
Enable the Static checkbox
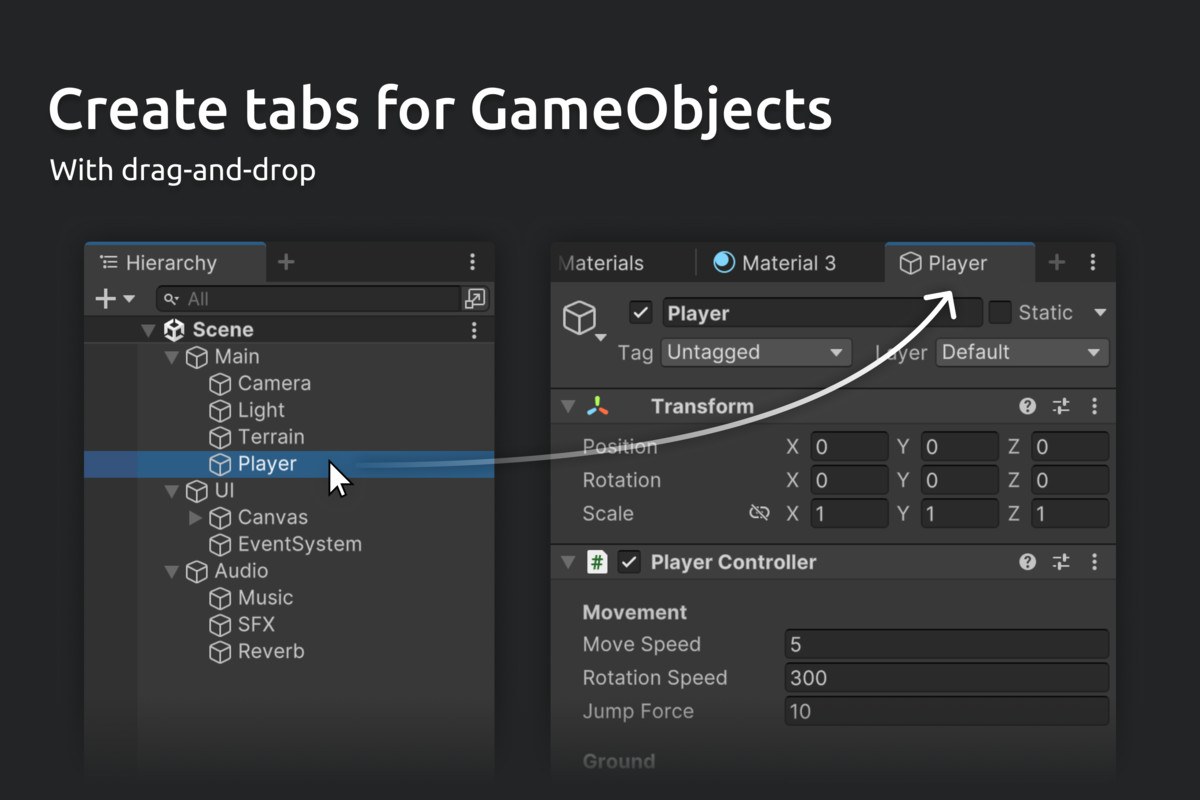(1000, 313)
